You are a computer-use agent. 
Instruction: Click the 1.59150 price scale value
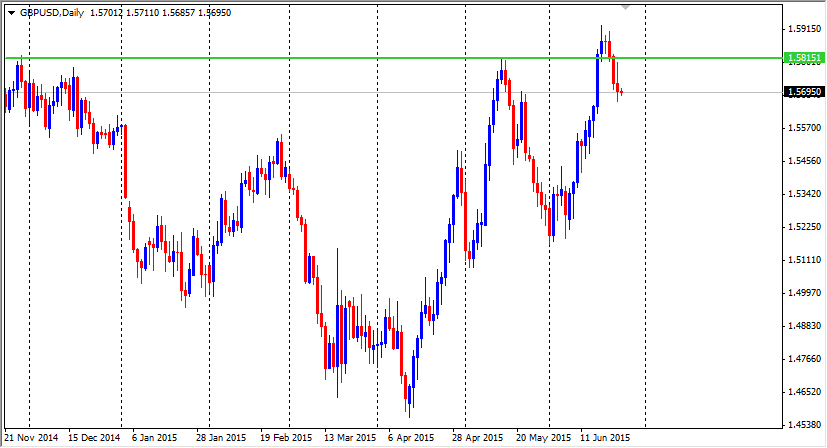(x=805, y=29)
